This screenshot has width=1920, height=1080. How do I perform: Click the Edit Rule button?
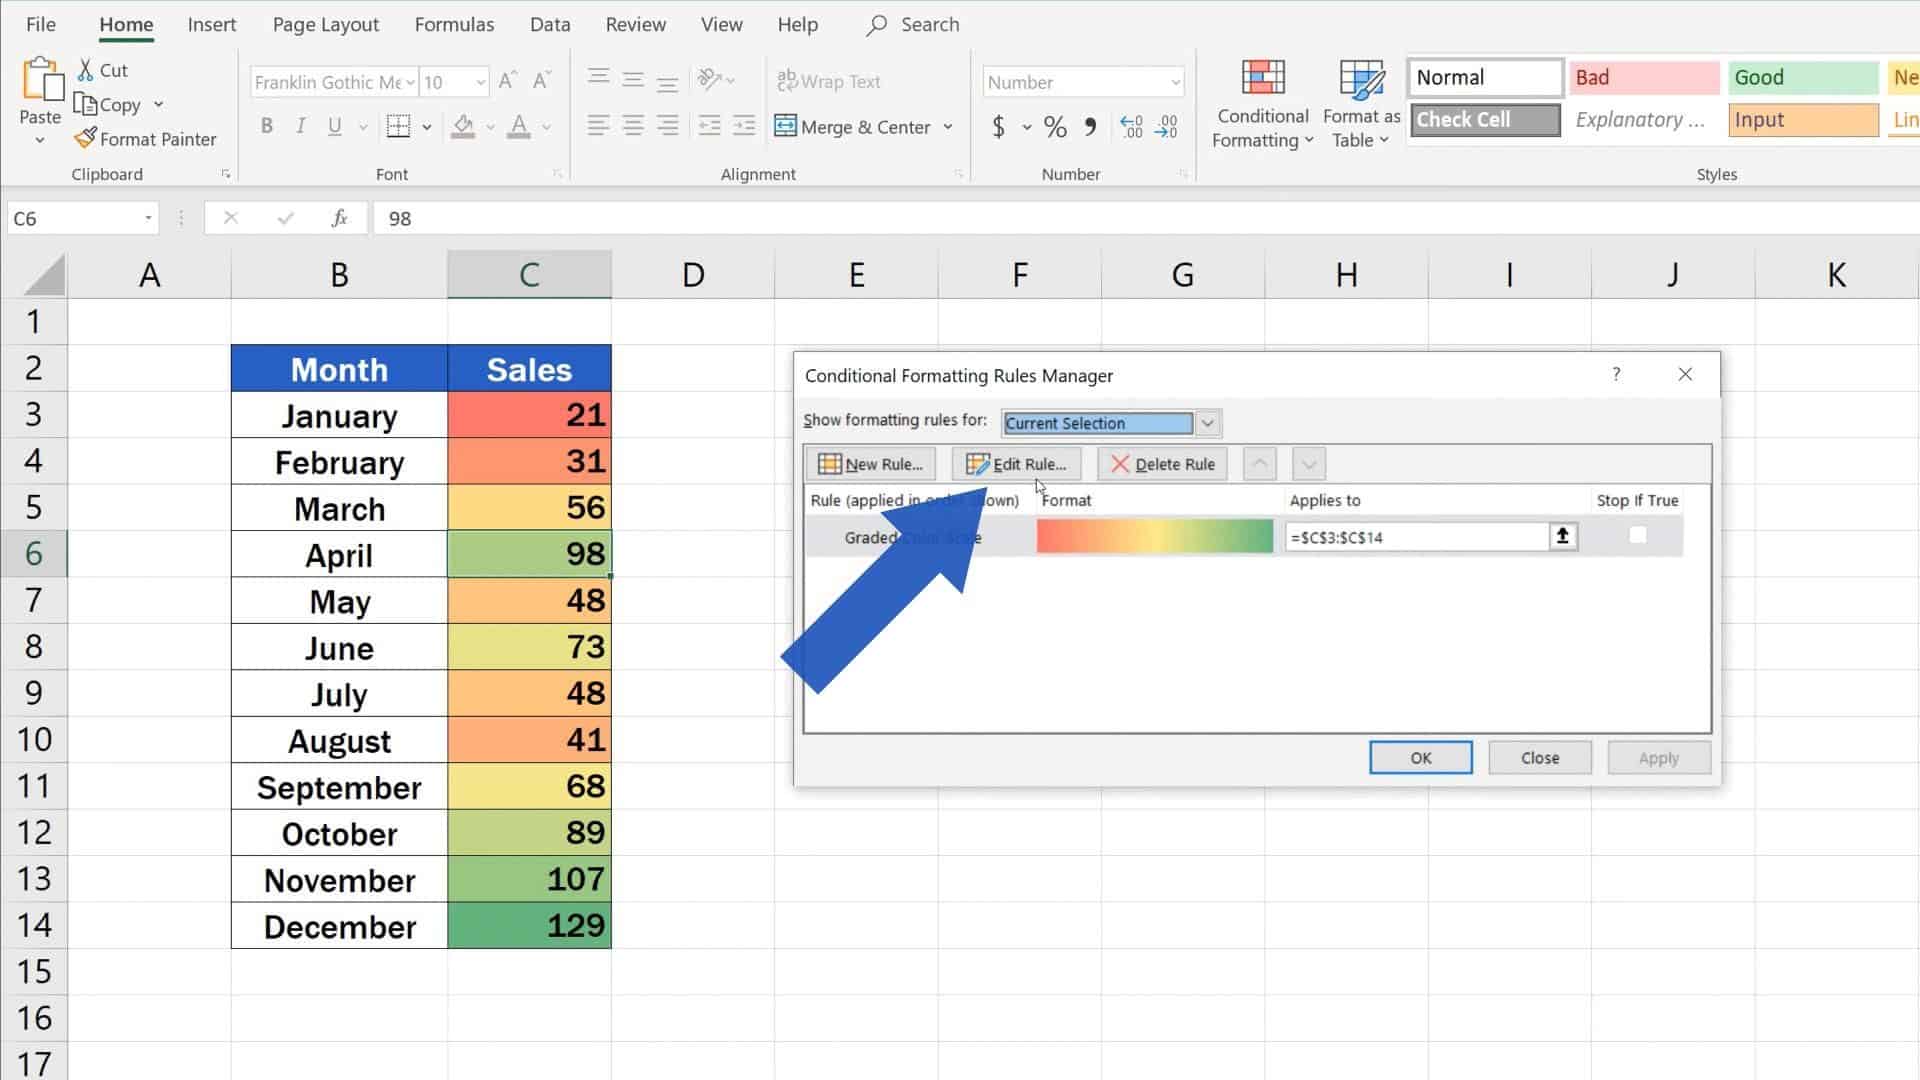pos(1016,463)
